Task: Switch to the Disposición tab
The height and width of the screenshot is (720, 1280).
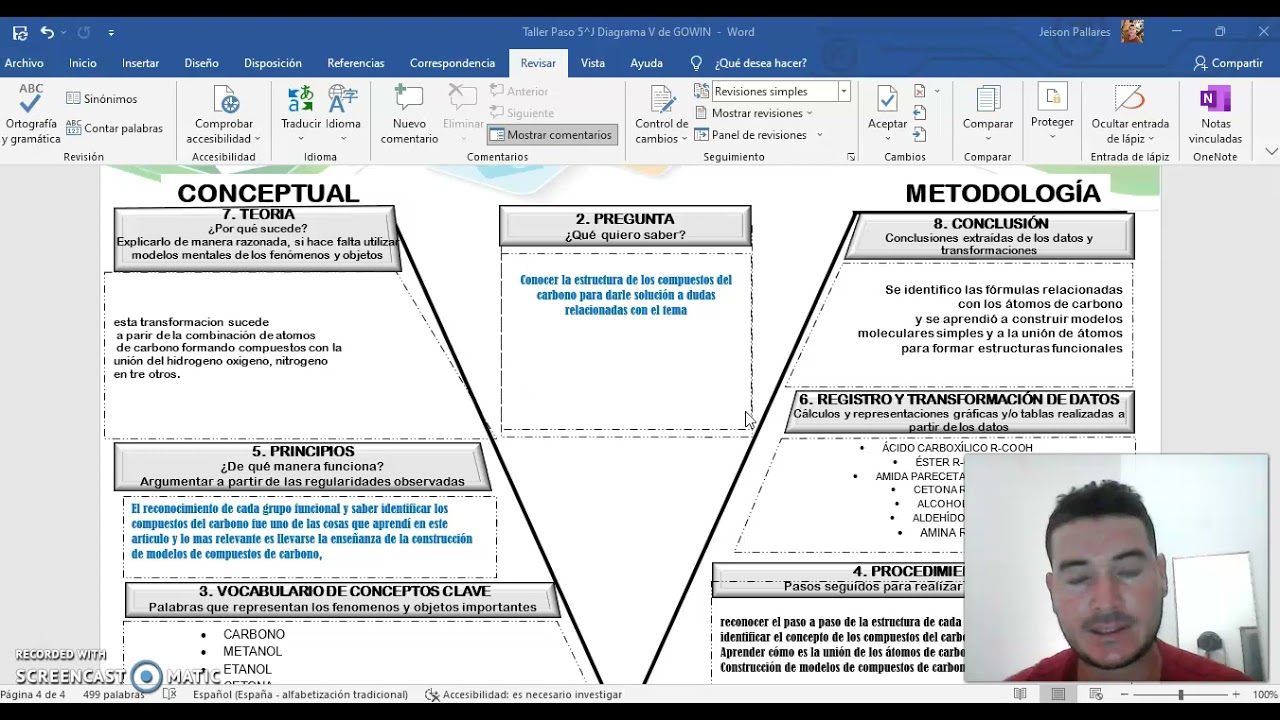Action: (272, 63)
